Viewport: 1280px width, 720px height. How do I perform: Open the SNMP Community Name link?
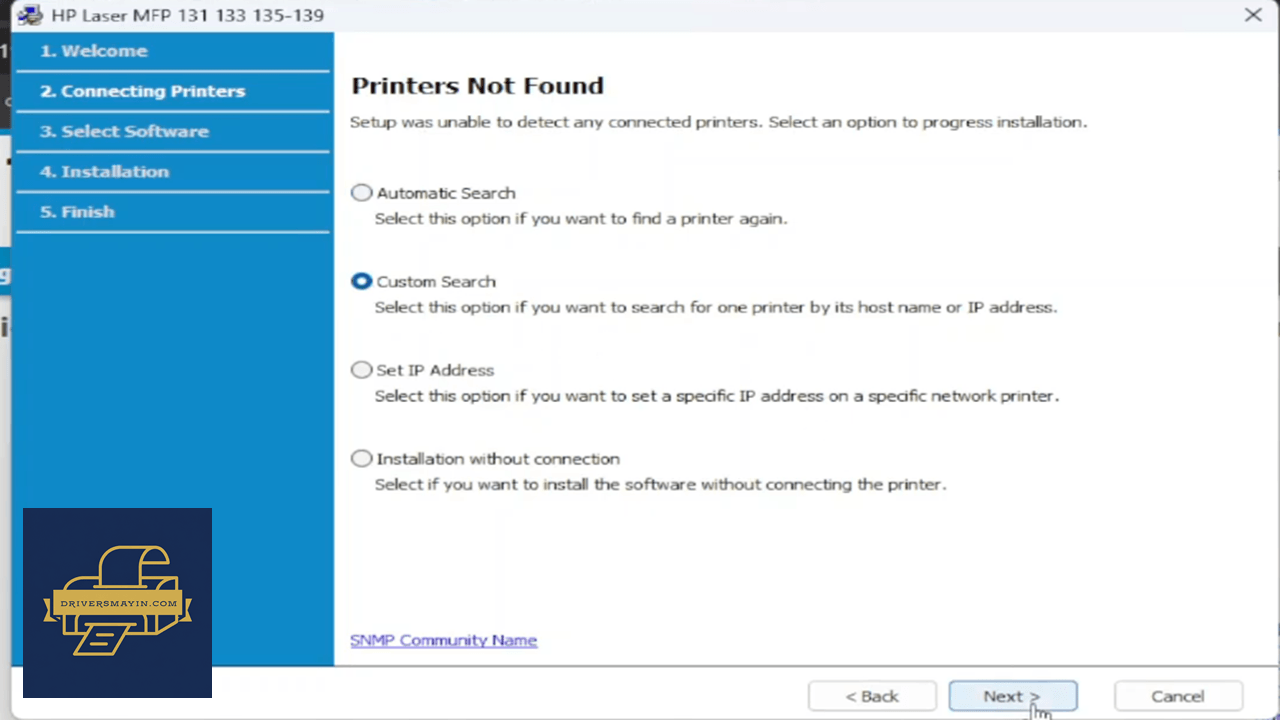443,640
